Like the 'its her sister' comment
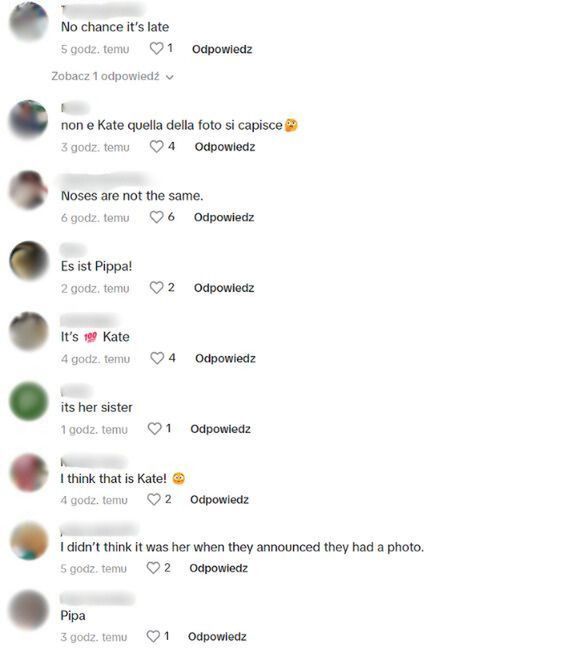Image resolution: width=566 pixels, height=650 pixels. coord(155,429)
